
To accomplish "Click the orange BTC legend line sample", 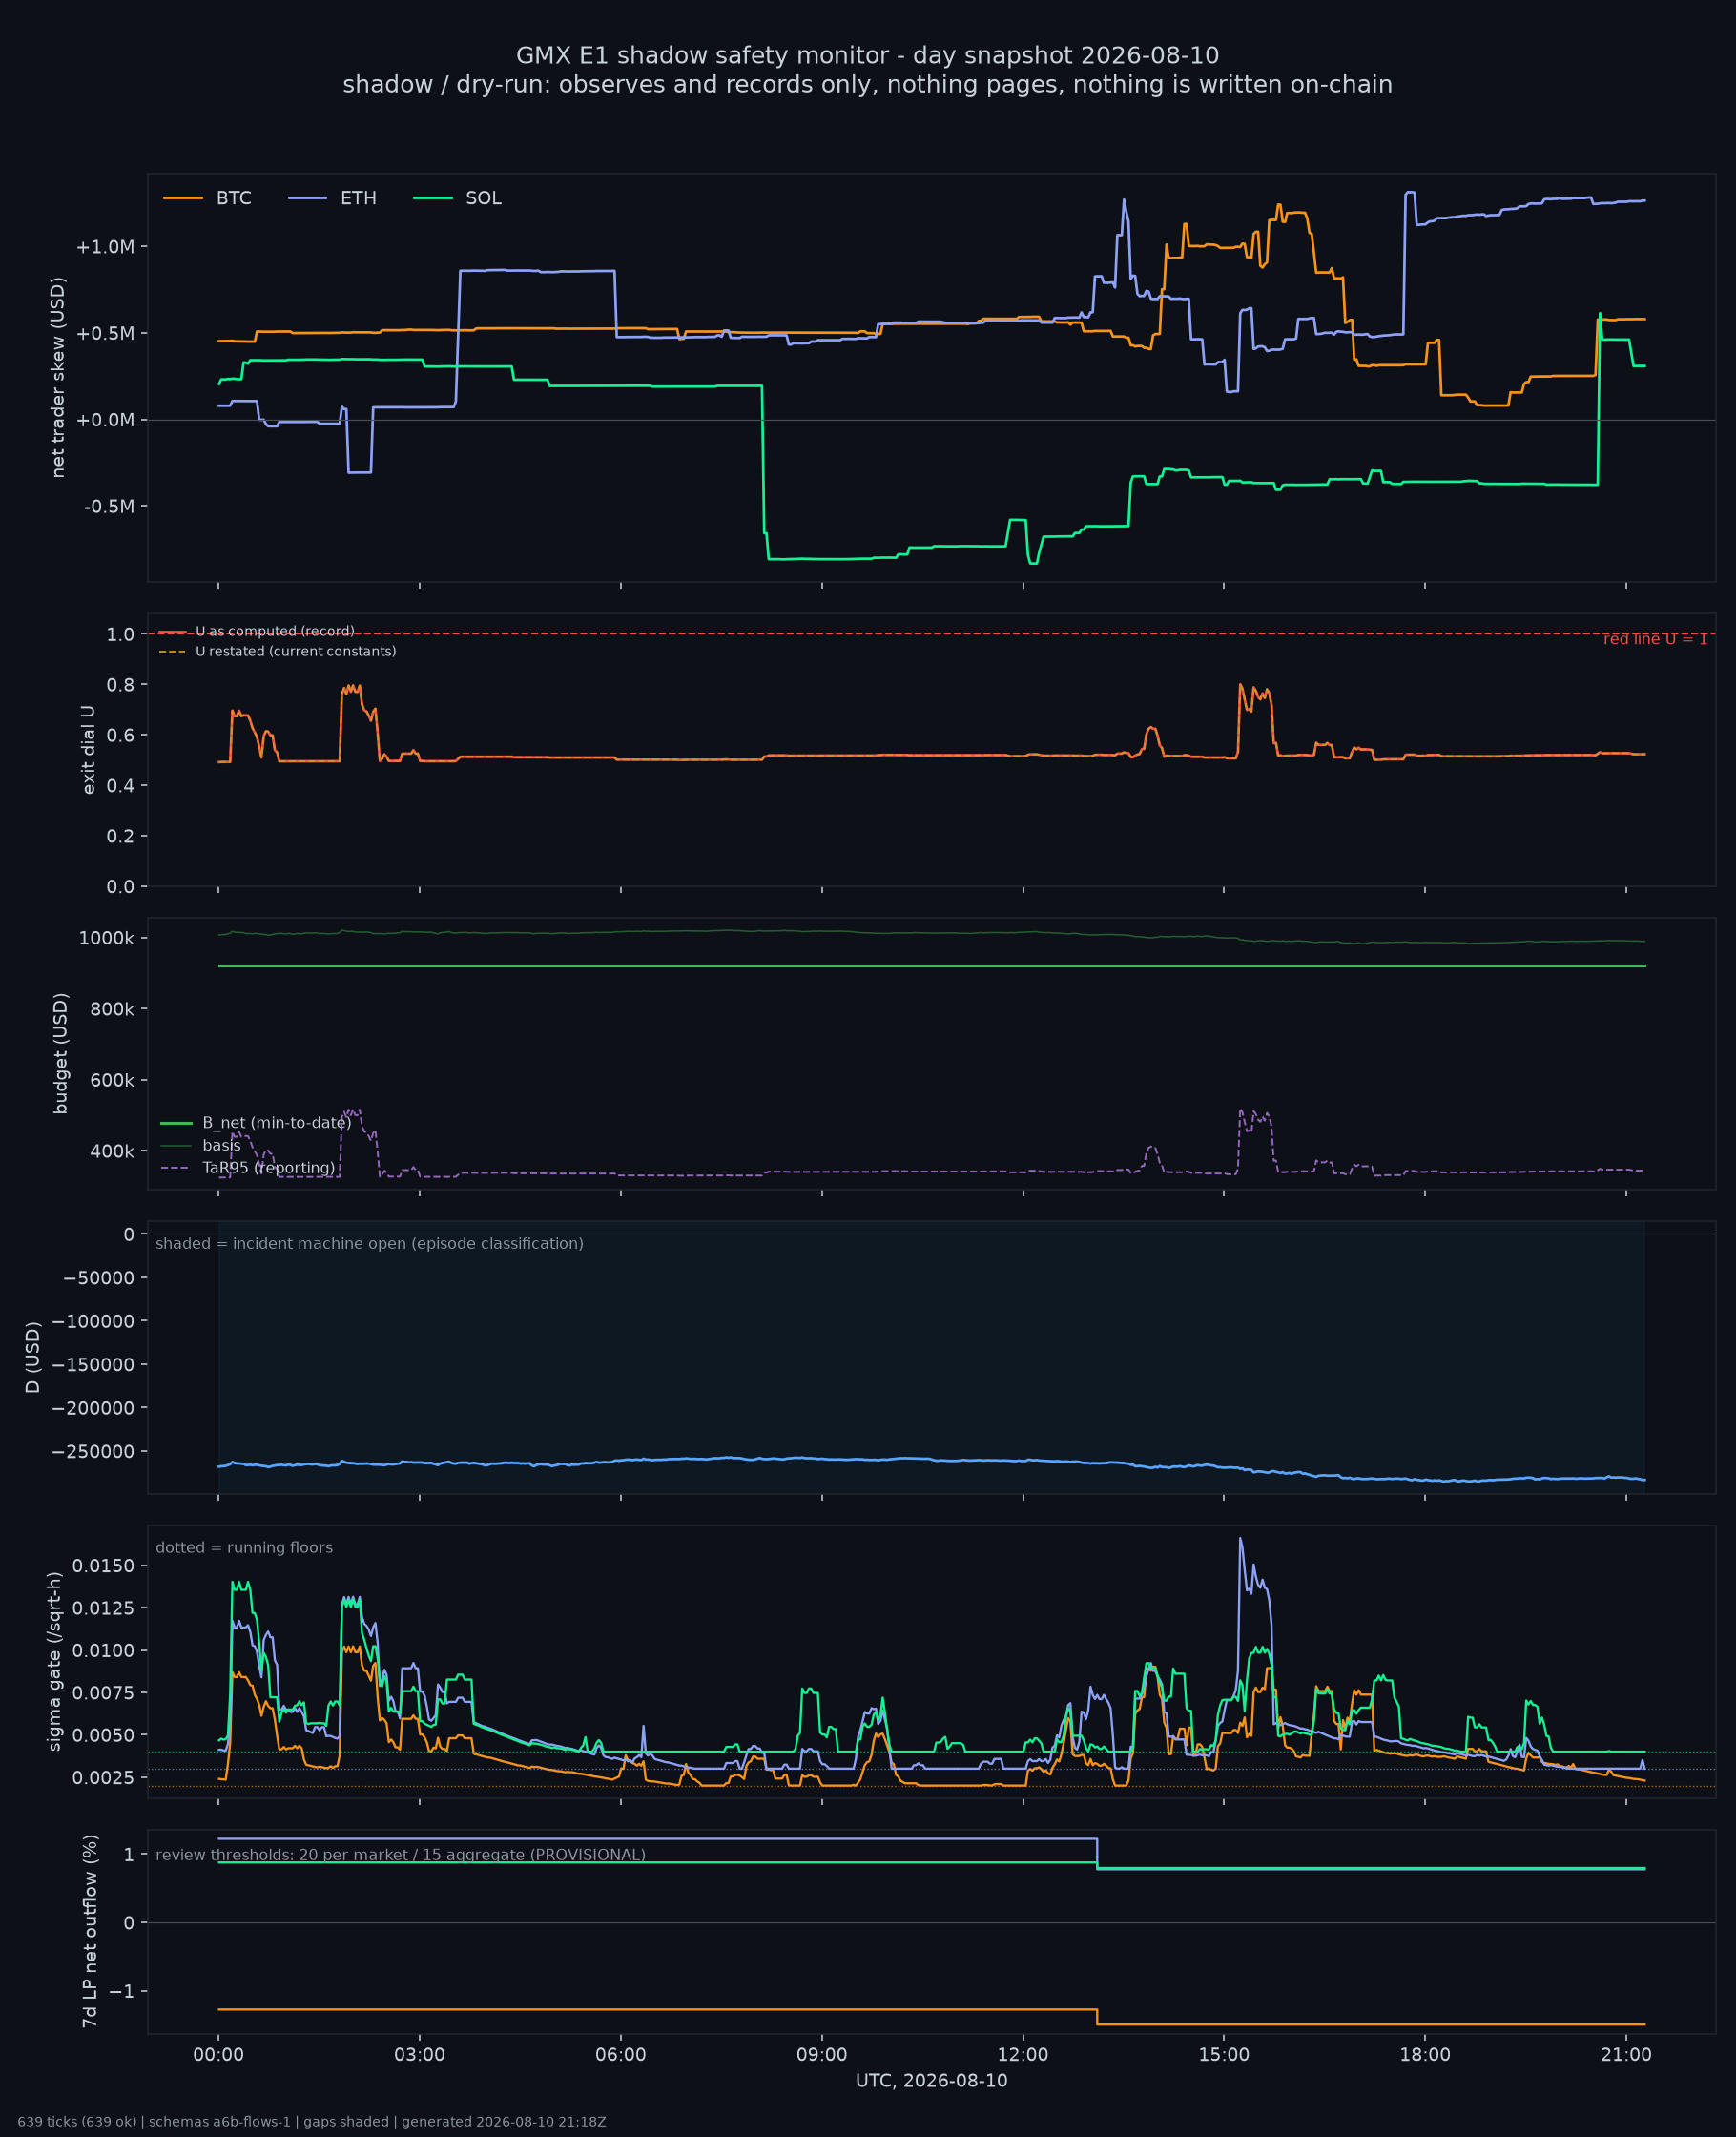I will click(x=183, y=198).
